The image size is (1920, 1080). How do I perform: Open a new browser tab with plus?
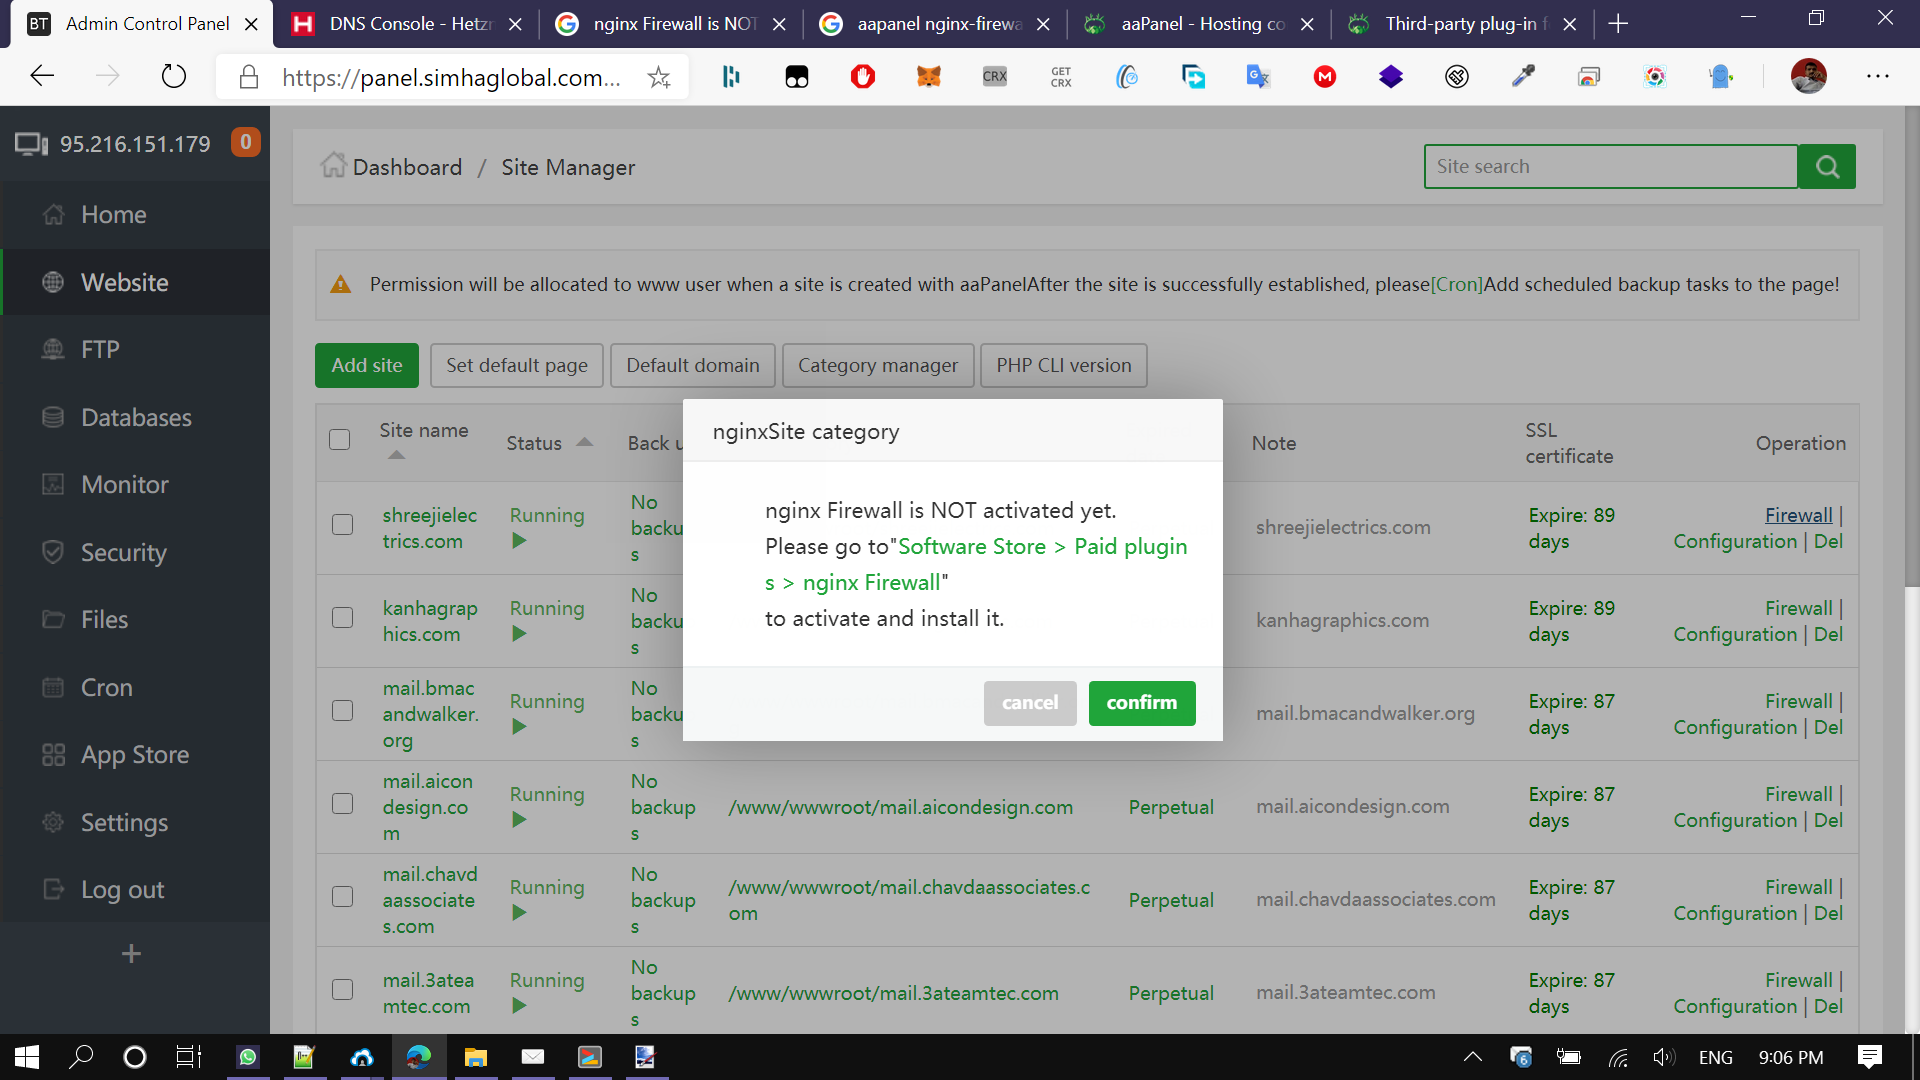pos(1618,23)
